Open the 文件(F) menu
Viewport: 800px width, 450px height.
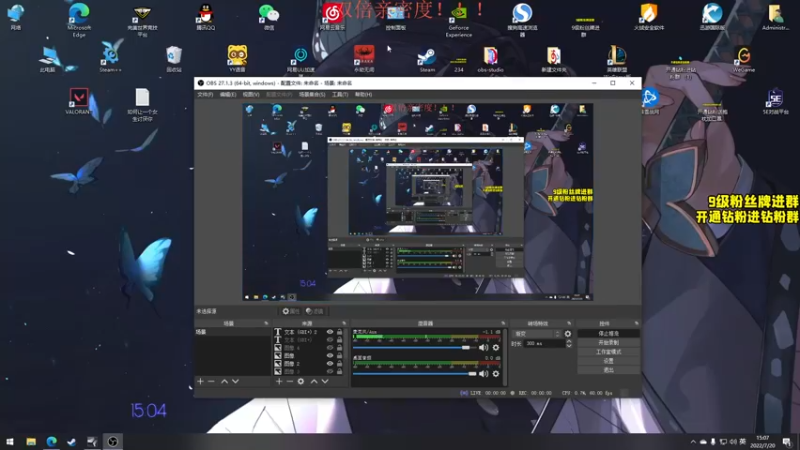tap(205, 94)
